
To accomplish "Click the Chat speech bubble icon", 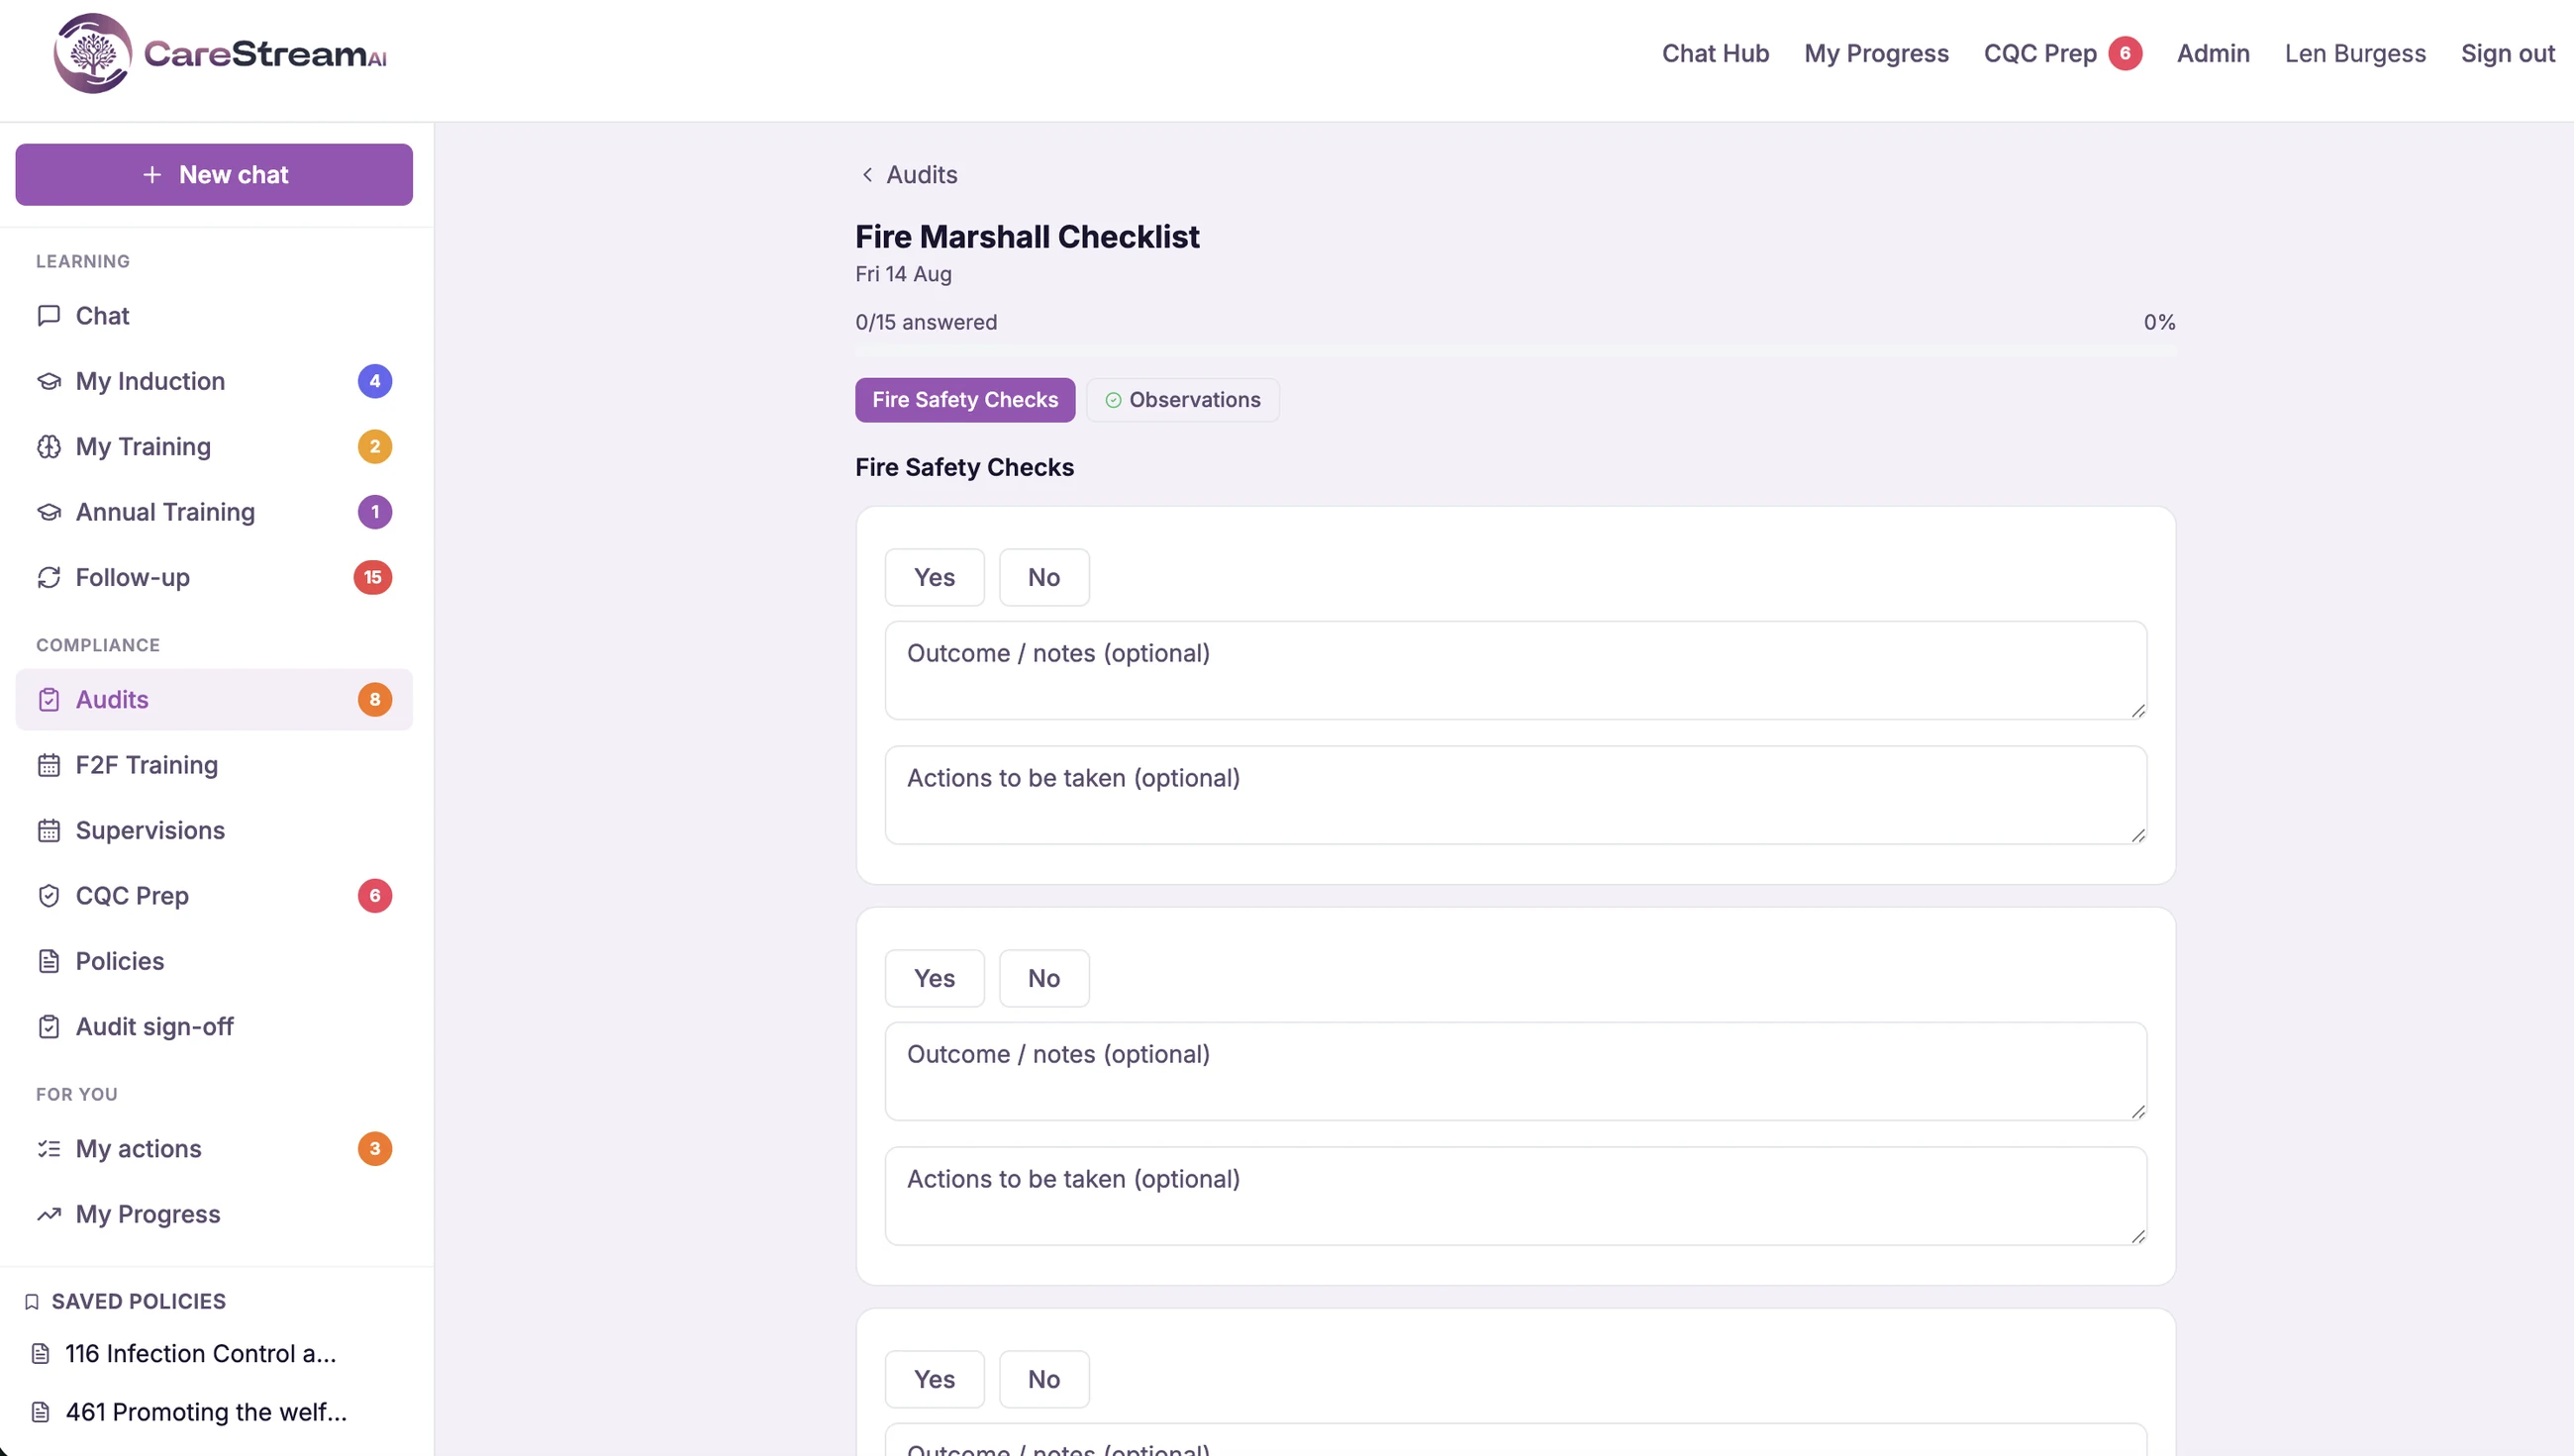I will [49, 316].
